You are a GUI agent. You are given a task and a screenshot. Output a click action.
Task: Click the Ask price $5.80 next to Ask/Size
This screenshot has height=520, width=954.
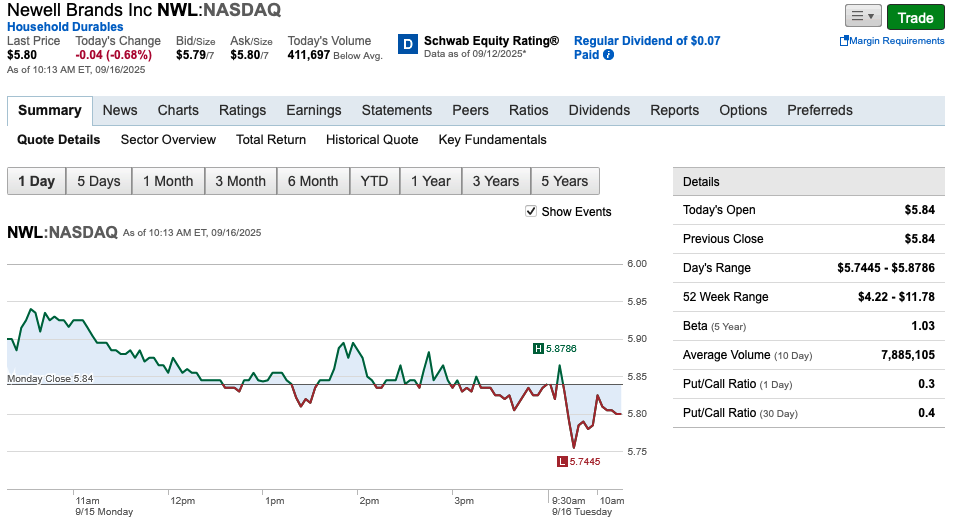click(245, 55)
